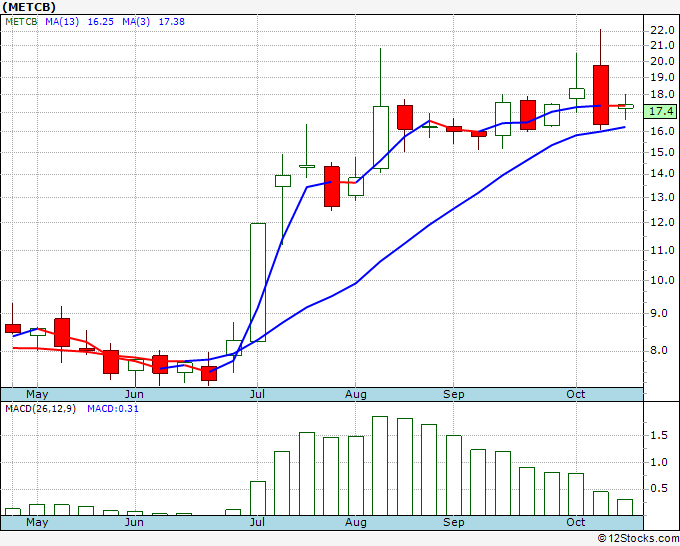Click the 0.5 MACD axis label
Image resolution: width=680 pixels, height=546 pixels.
coord(659,488)
